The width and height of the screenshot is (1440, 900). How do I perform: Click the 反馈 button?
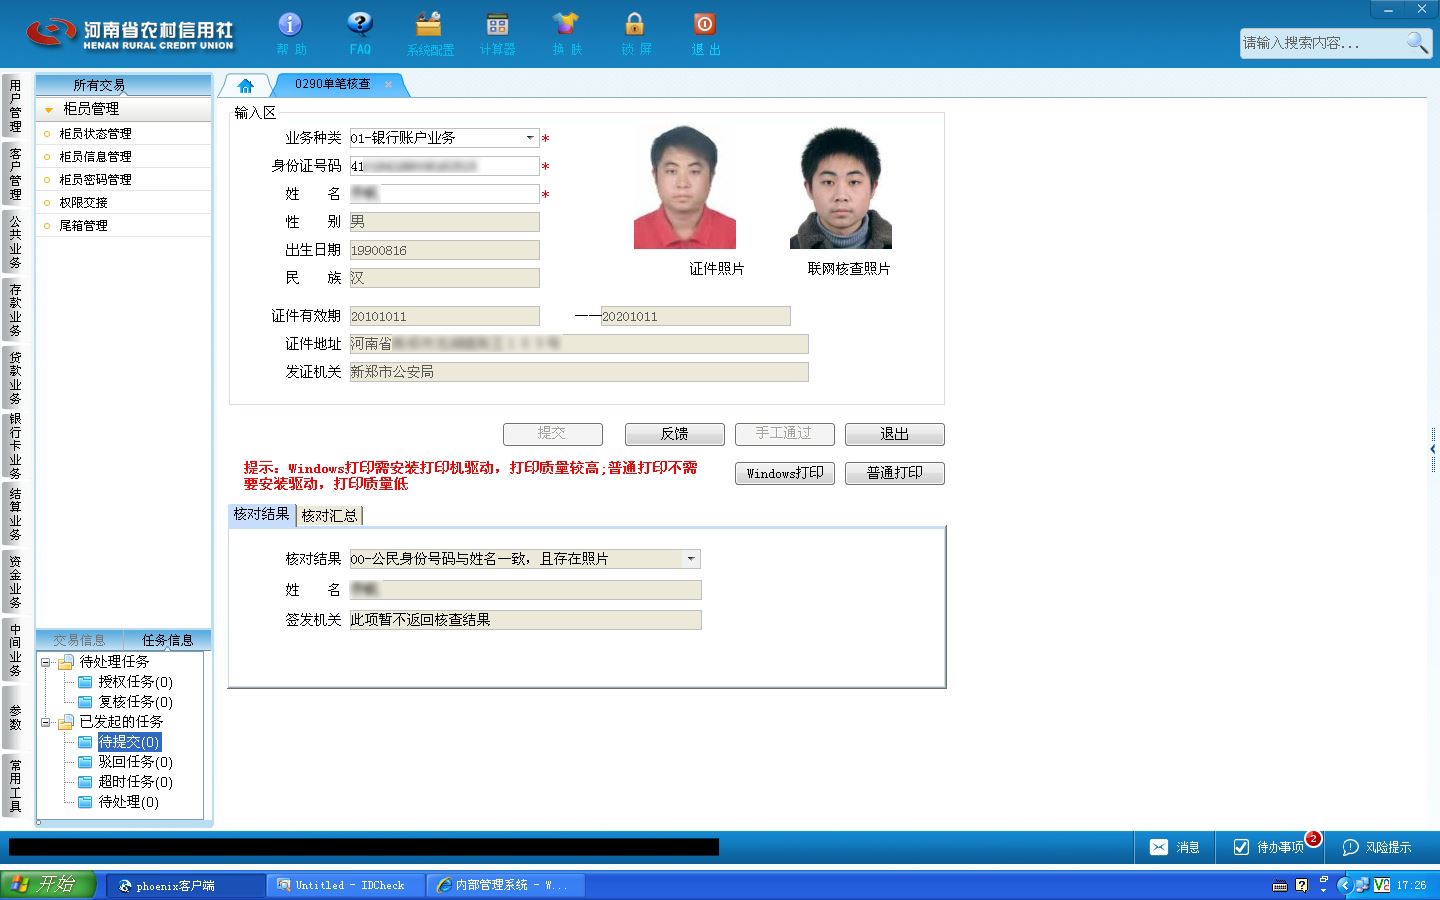click(x=674, y=434)
